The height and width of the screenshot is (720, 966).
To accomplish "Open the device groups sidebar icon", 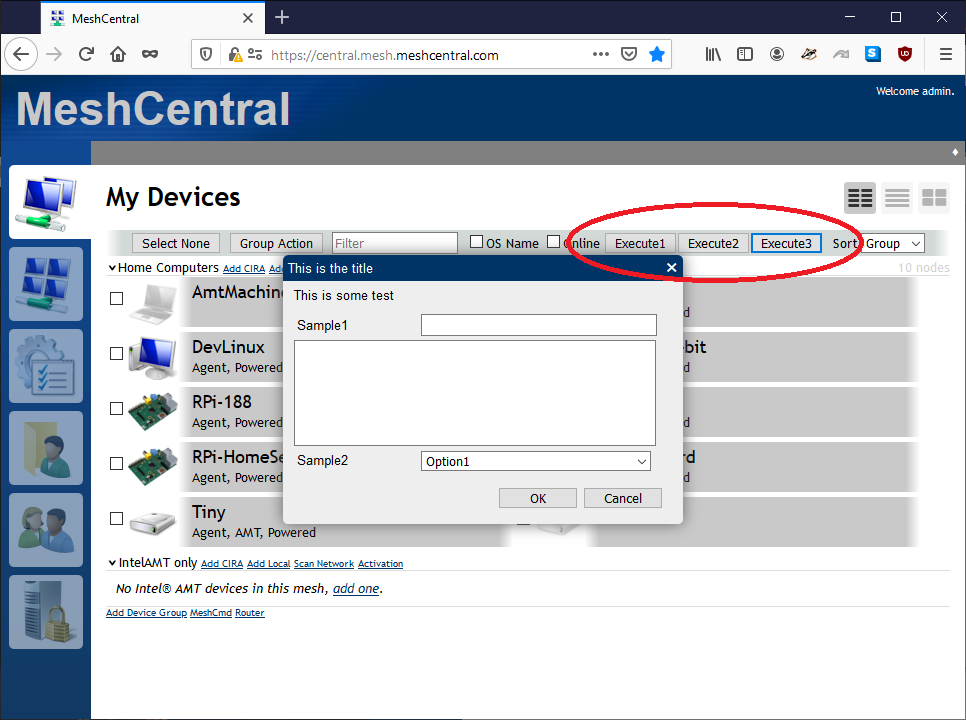I will tap(45, 284).
